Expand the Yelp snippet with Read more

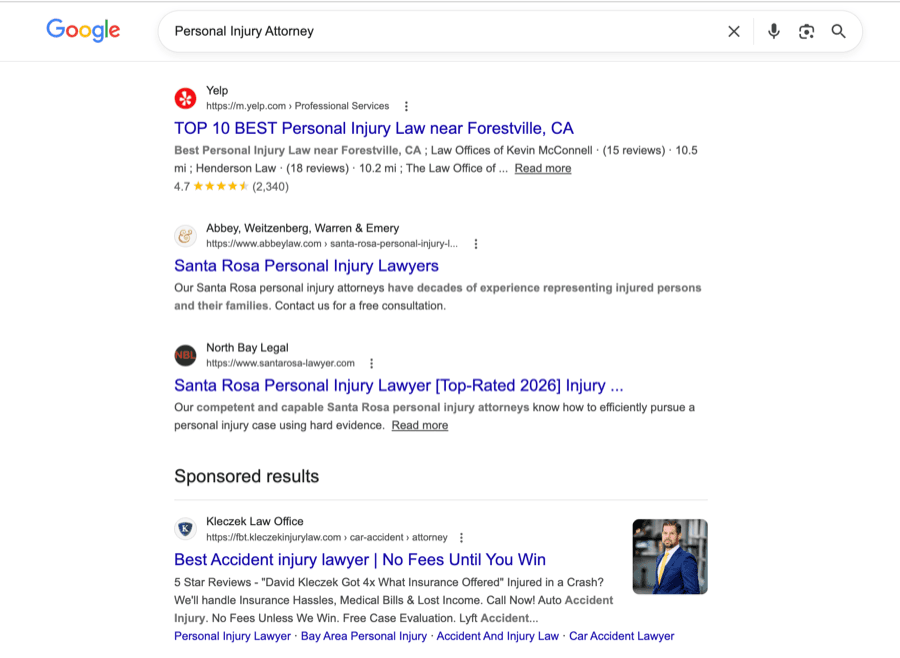[542, 168]
